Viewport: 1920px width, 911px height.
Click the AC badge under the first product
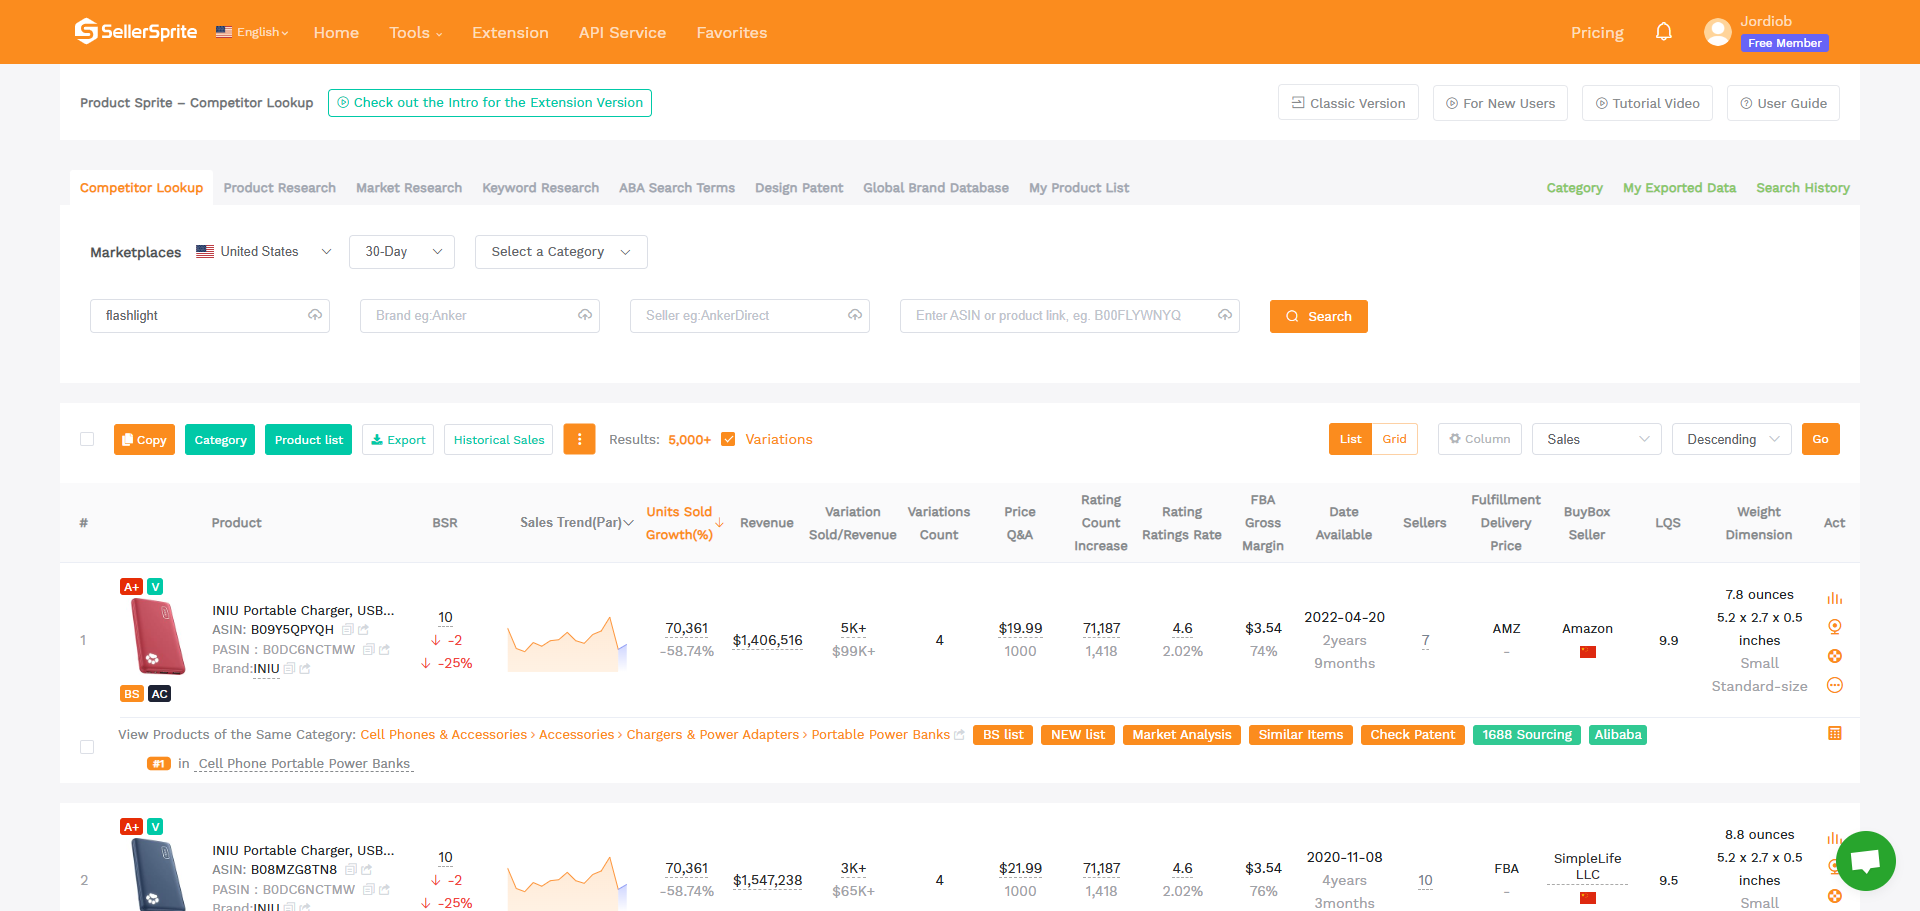[x=160, y=694]
